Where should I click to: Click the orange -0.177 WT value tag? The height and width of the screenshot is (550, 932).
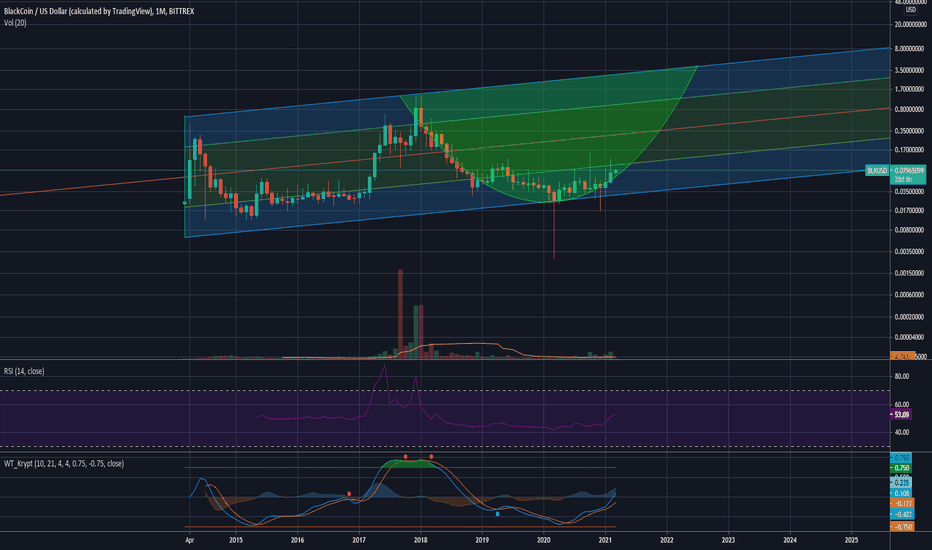tap(901, 504)
